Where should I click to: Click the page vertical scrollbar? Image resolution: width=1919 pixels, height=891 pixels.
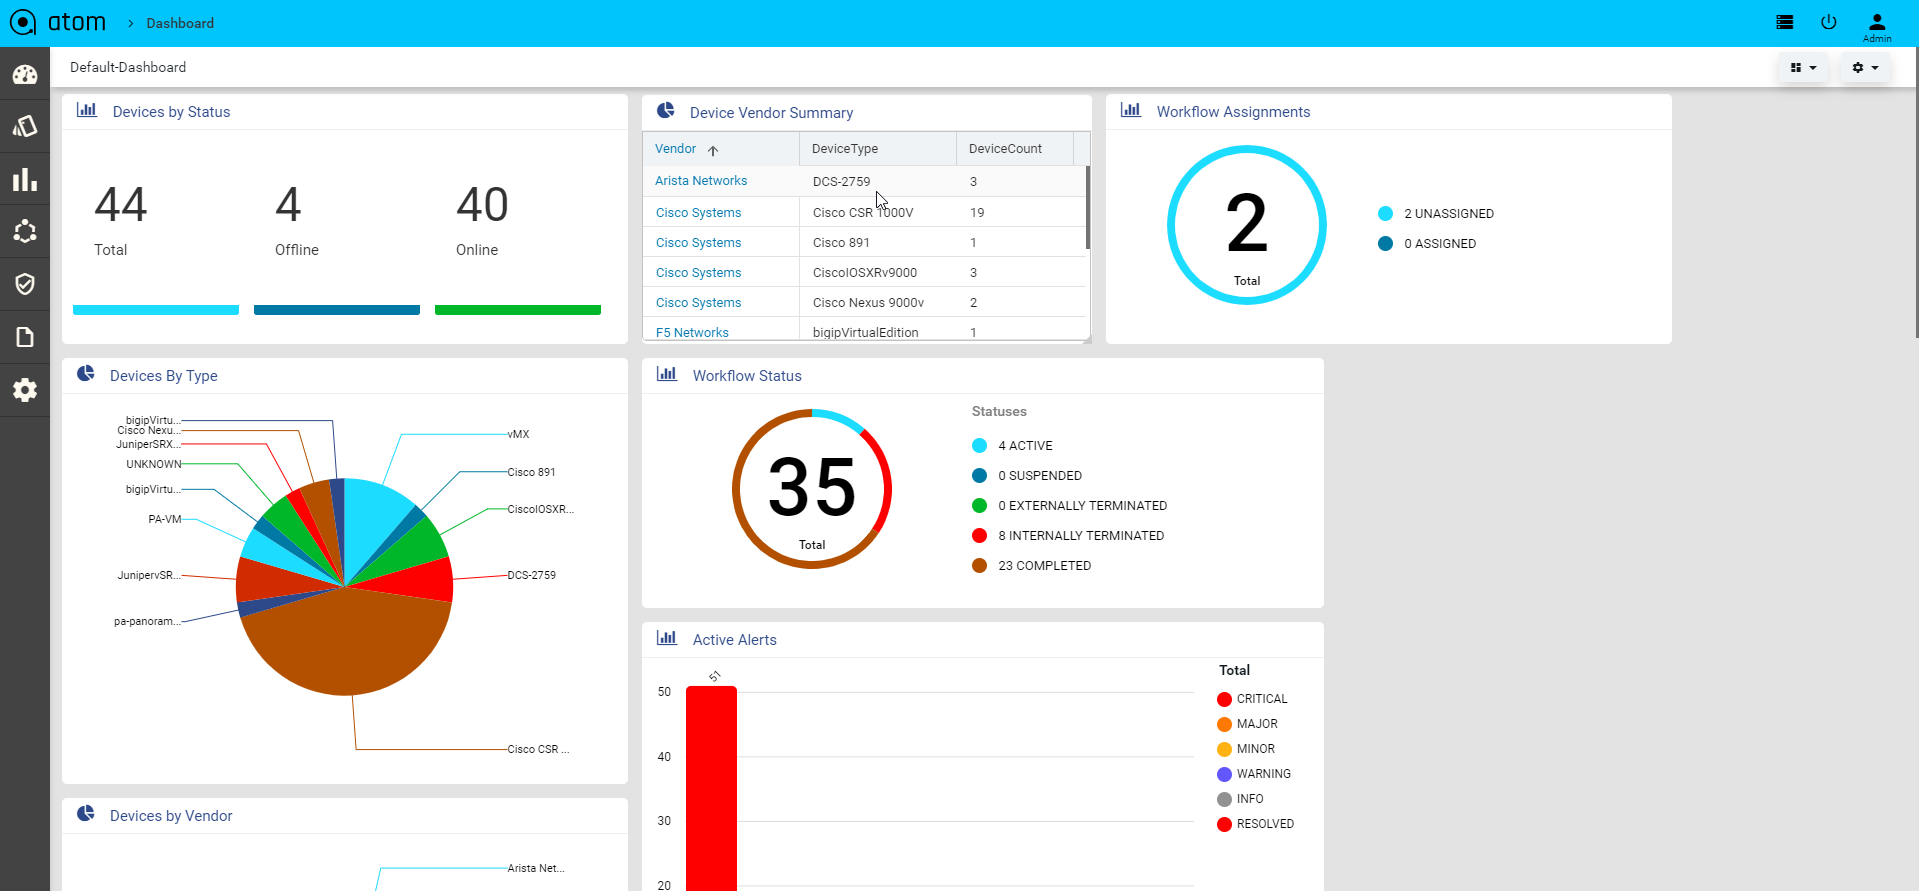pyautogui.click(x=1916, y=192)
